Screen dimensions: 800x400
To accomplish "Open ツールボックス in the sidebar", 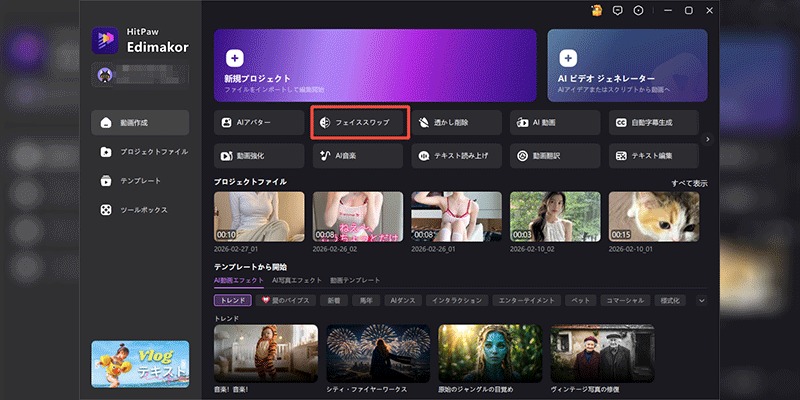I will [140, 210].
